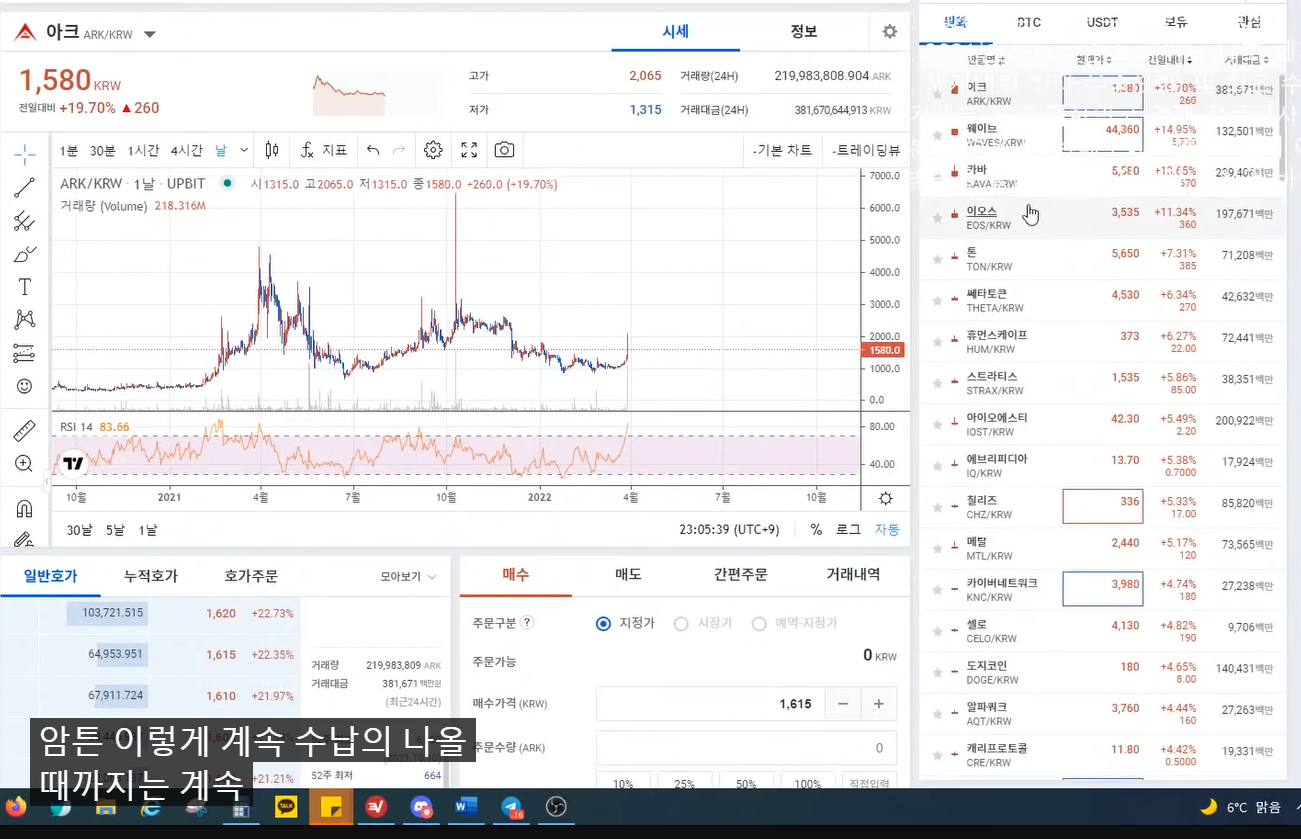The width and height of the screenshot is (1301, 839).
Task: Select the pattern drawing tool
Action: coord(25,320)
